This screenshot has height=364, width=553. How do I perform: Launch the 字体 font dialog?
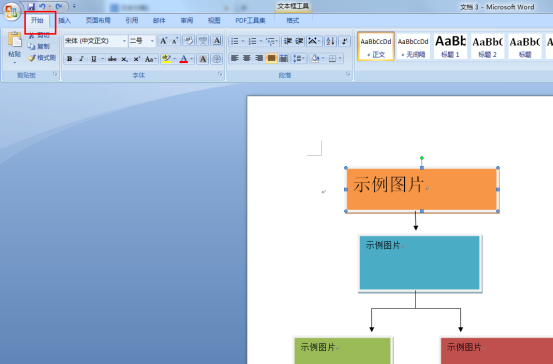coord(220,74)
